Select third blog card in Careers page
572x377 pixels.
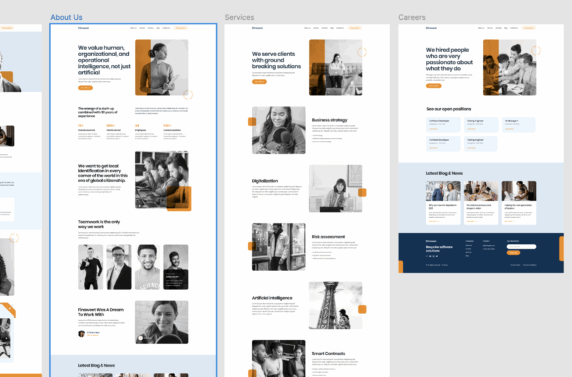tap(519, 203)
